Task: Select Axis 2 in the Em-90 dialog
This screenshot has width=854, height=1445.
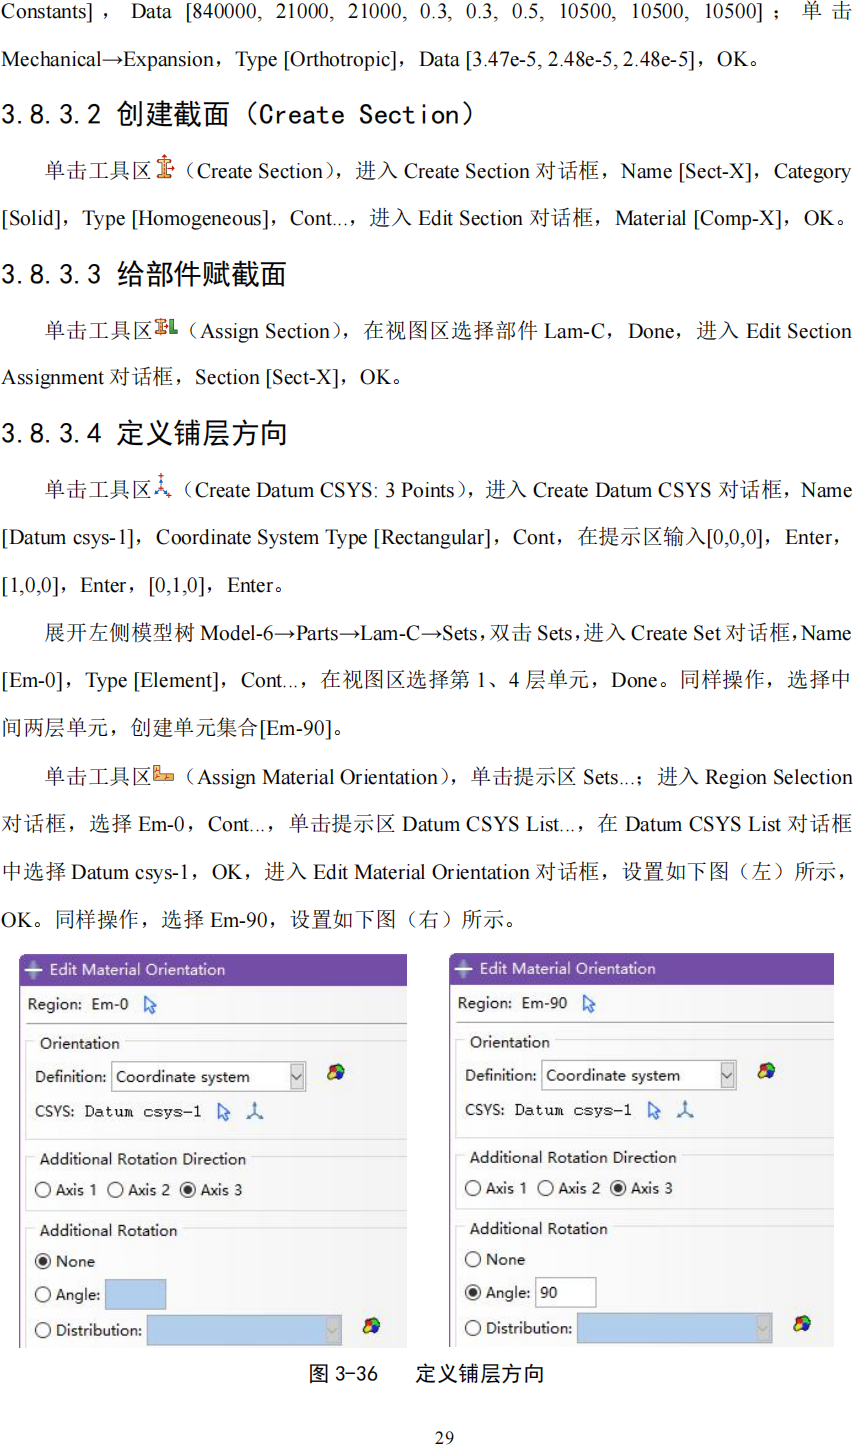Action: (568, 1188)
